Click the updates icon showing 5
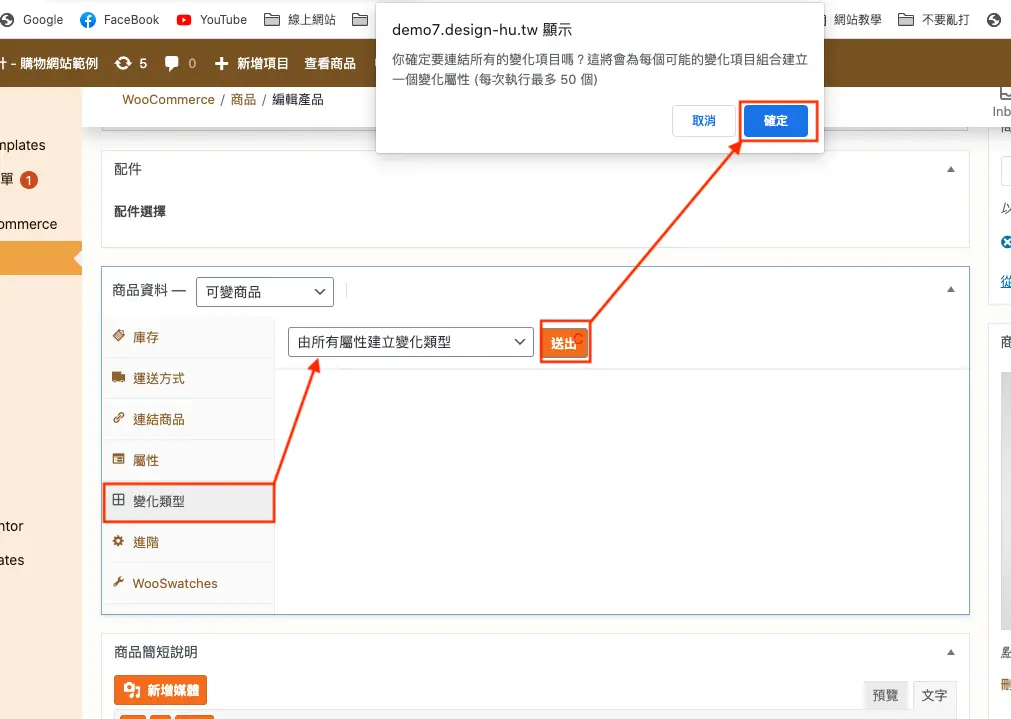Viewport: 1011px width, 719px height. pyautogui.click(x=123, y=63)
